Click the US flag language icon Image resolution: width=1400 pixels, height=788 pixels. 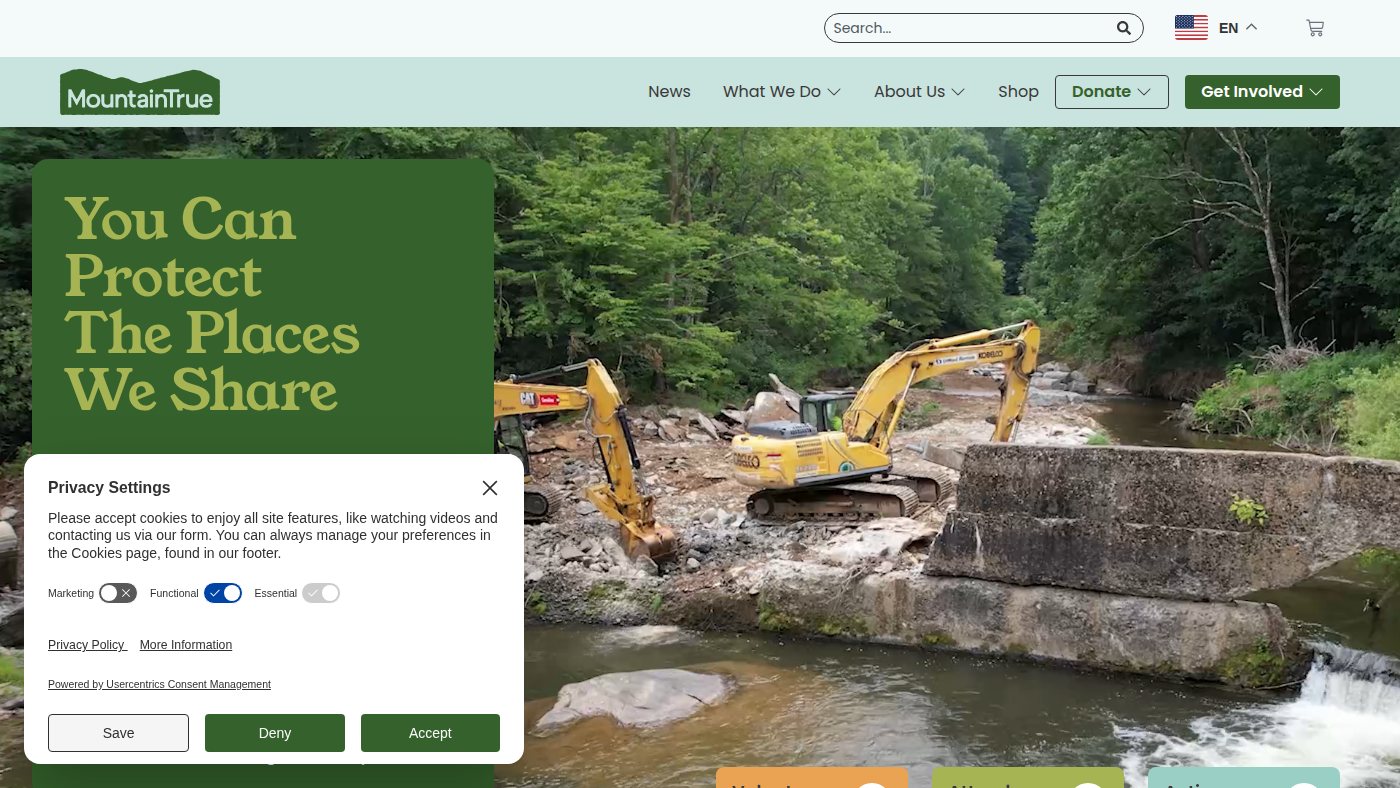(x=1191, y=28)
